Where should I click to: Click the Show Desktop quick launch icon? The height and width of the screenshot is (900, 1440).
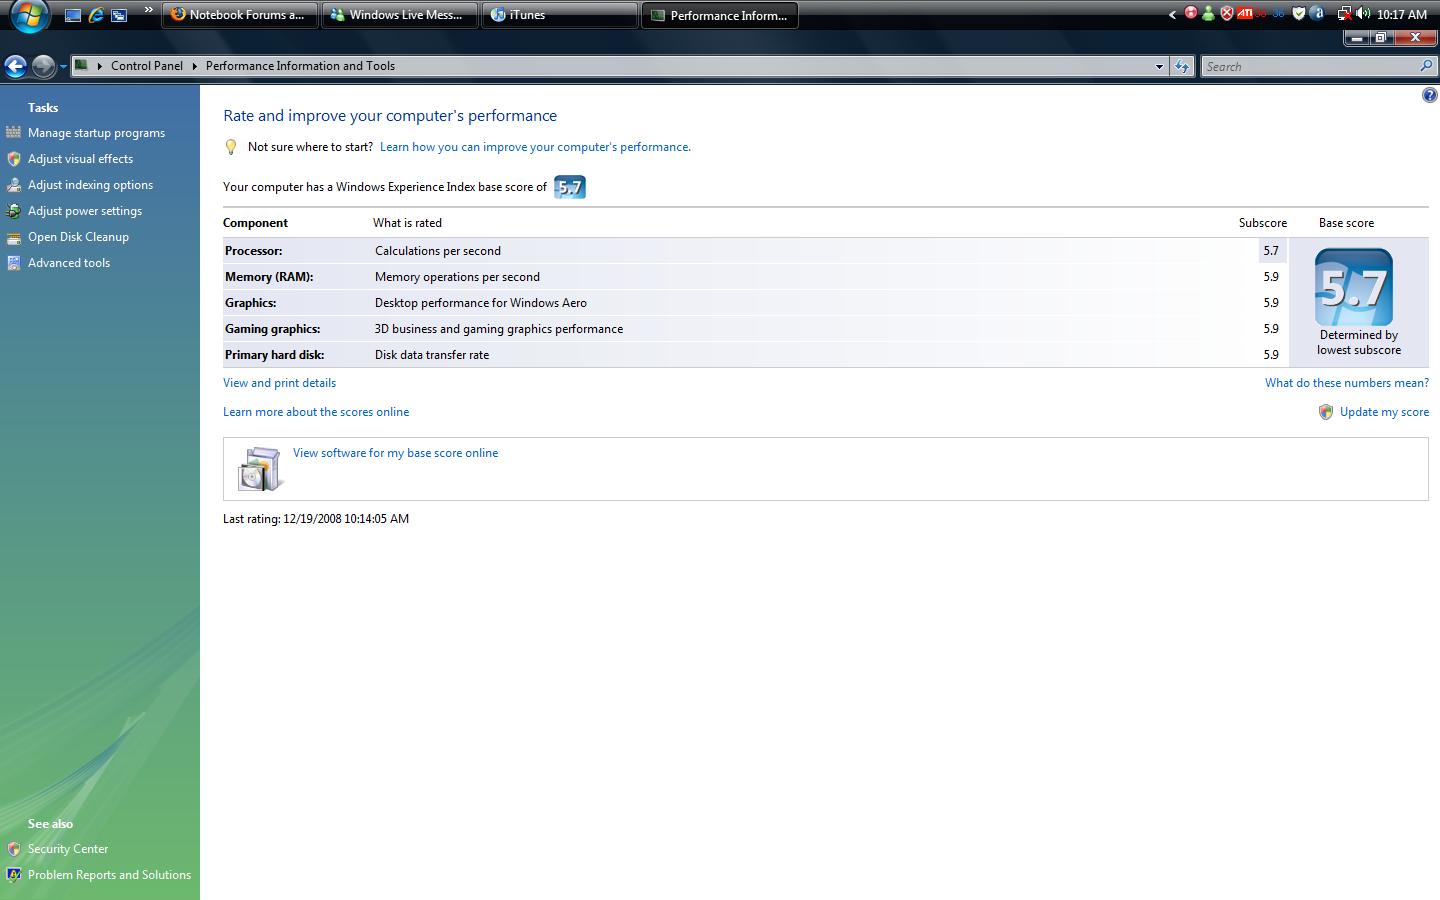coord(72,15)
